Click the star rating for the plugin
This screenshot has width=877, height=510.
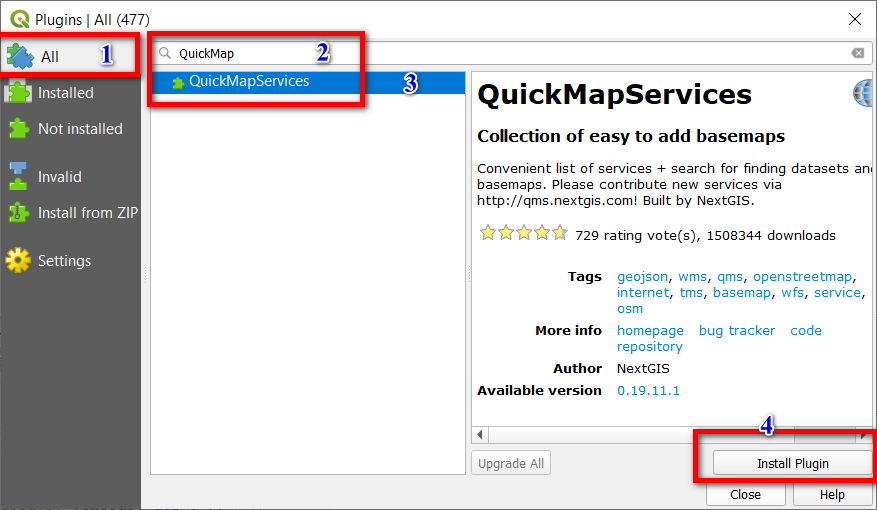click(x=524, y=233)
